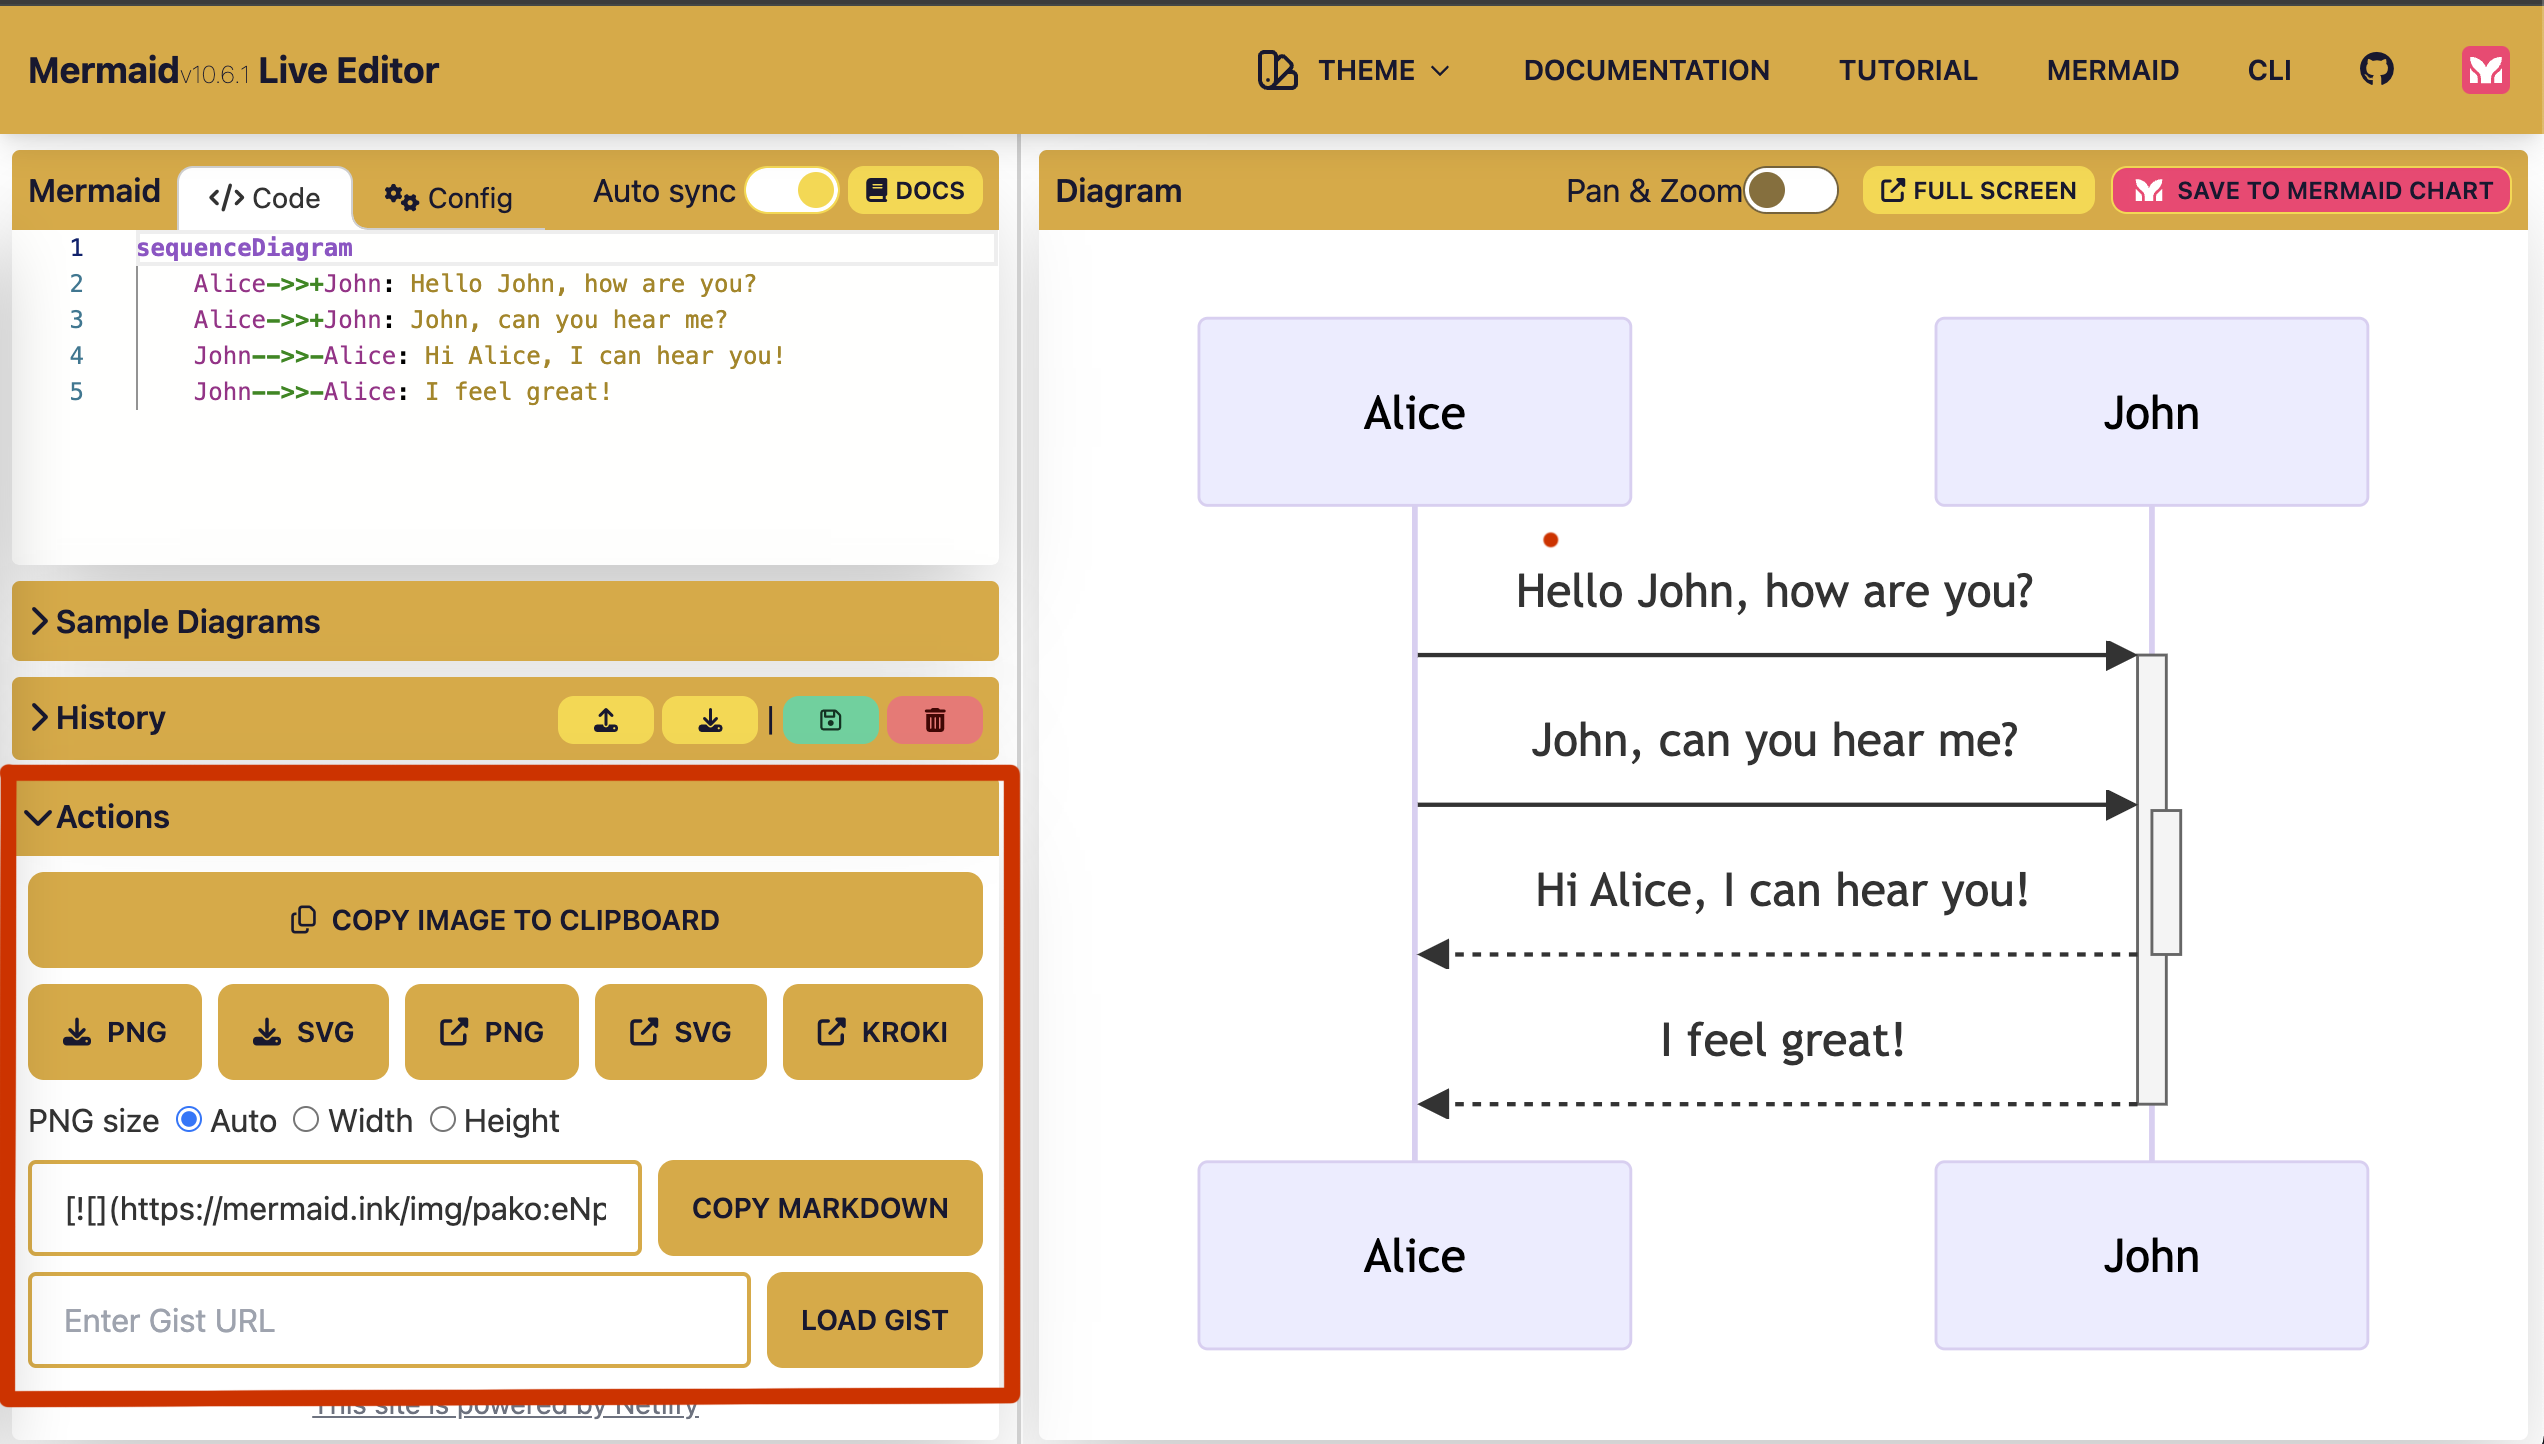
Task: Download the diagram as PNG
Action: coord(115,1032)
